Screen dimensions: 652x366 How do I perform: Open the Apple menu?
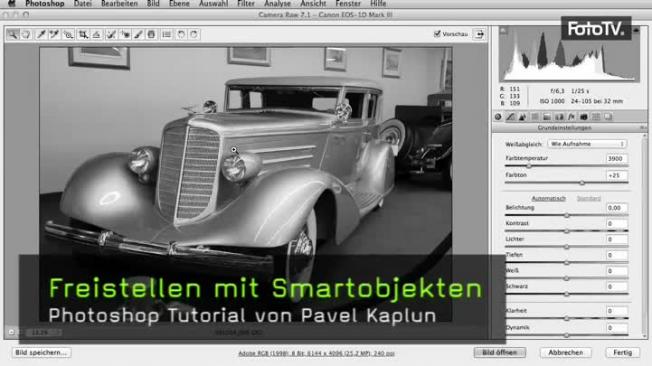point(12,3)
